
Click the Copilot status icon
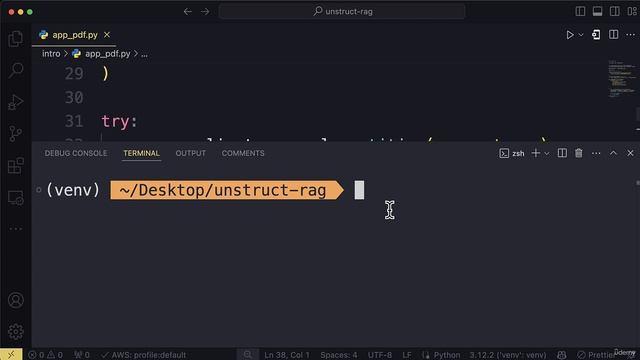click(562, 355)
